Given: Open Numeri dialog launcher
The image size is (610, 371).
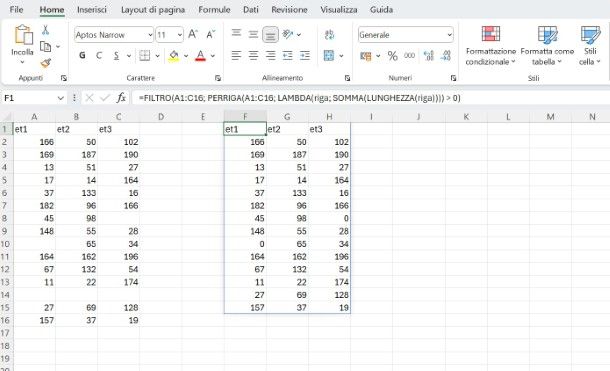Looking at the screenshot, I should click(453, 78).
